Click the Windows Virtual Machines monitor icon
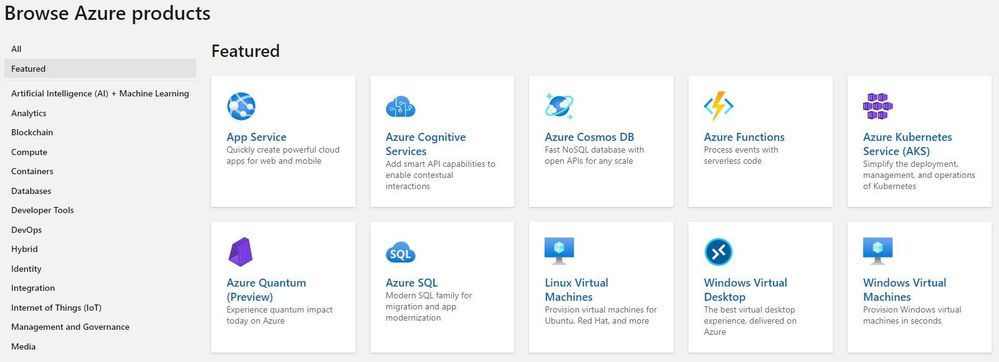This screenshot has height=362, width=999. [x=878, y=251]
